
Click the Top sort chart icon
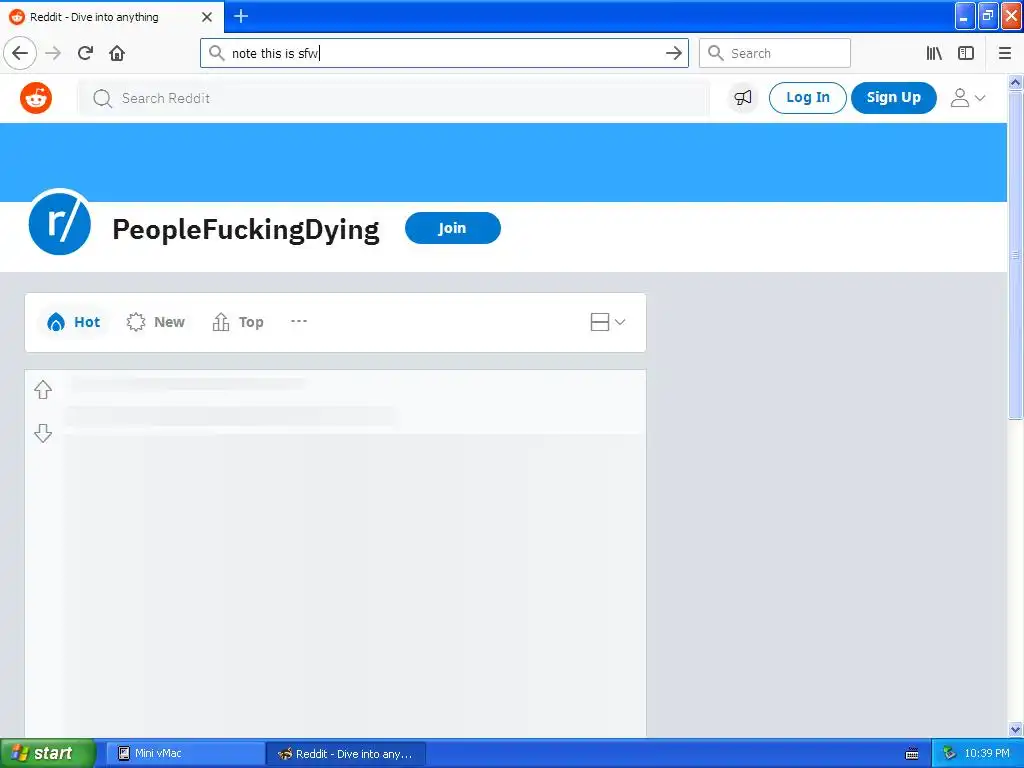pos(221,322)
